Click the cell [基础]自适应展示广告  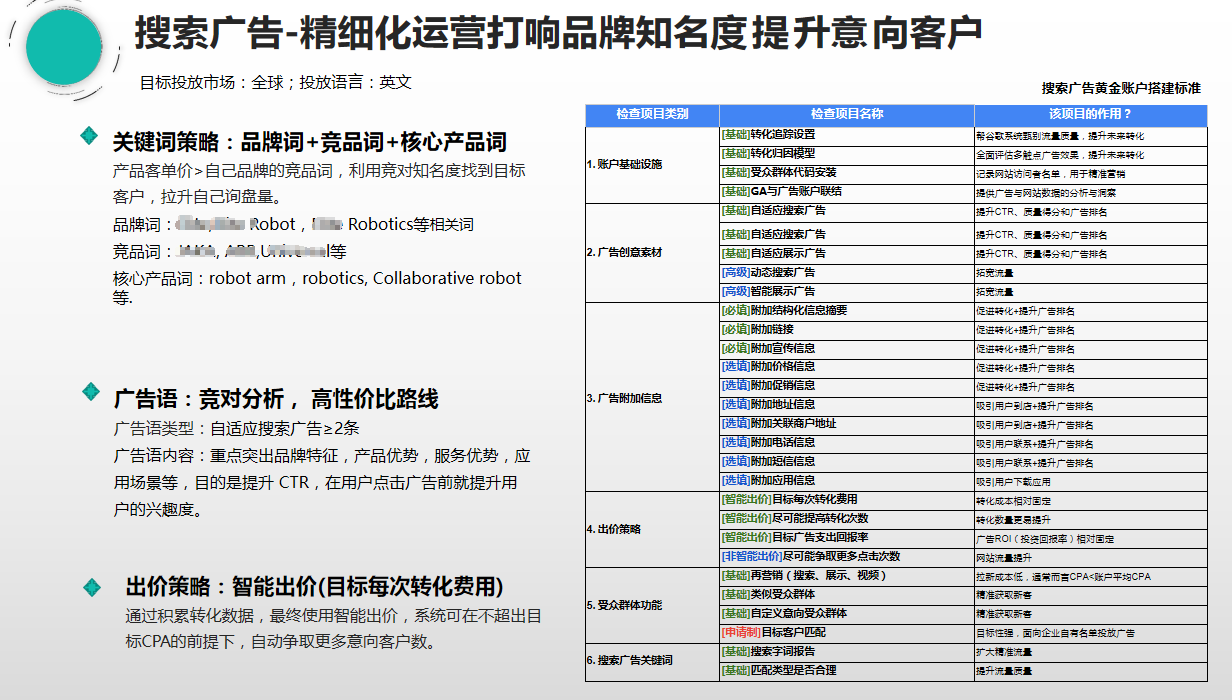[847, 254]
